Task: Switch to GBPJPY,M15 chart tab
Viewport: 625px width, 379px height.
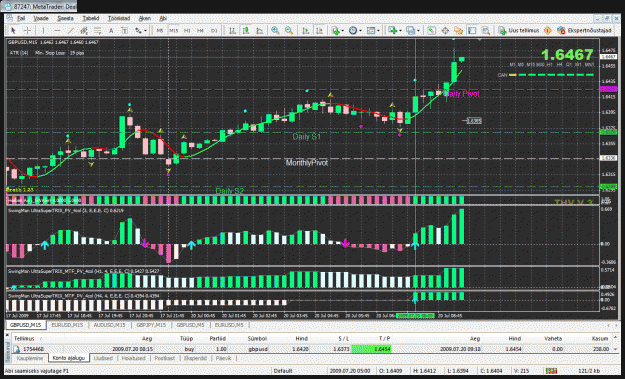Action: click(151, 325)
